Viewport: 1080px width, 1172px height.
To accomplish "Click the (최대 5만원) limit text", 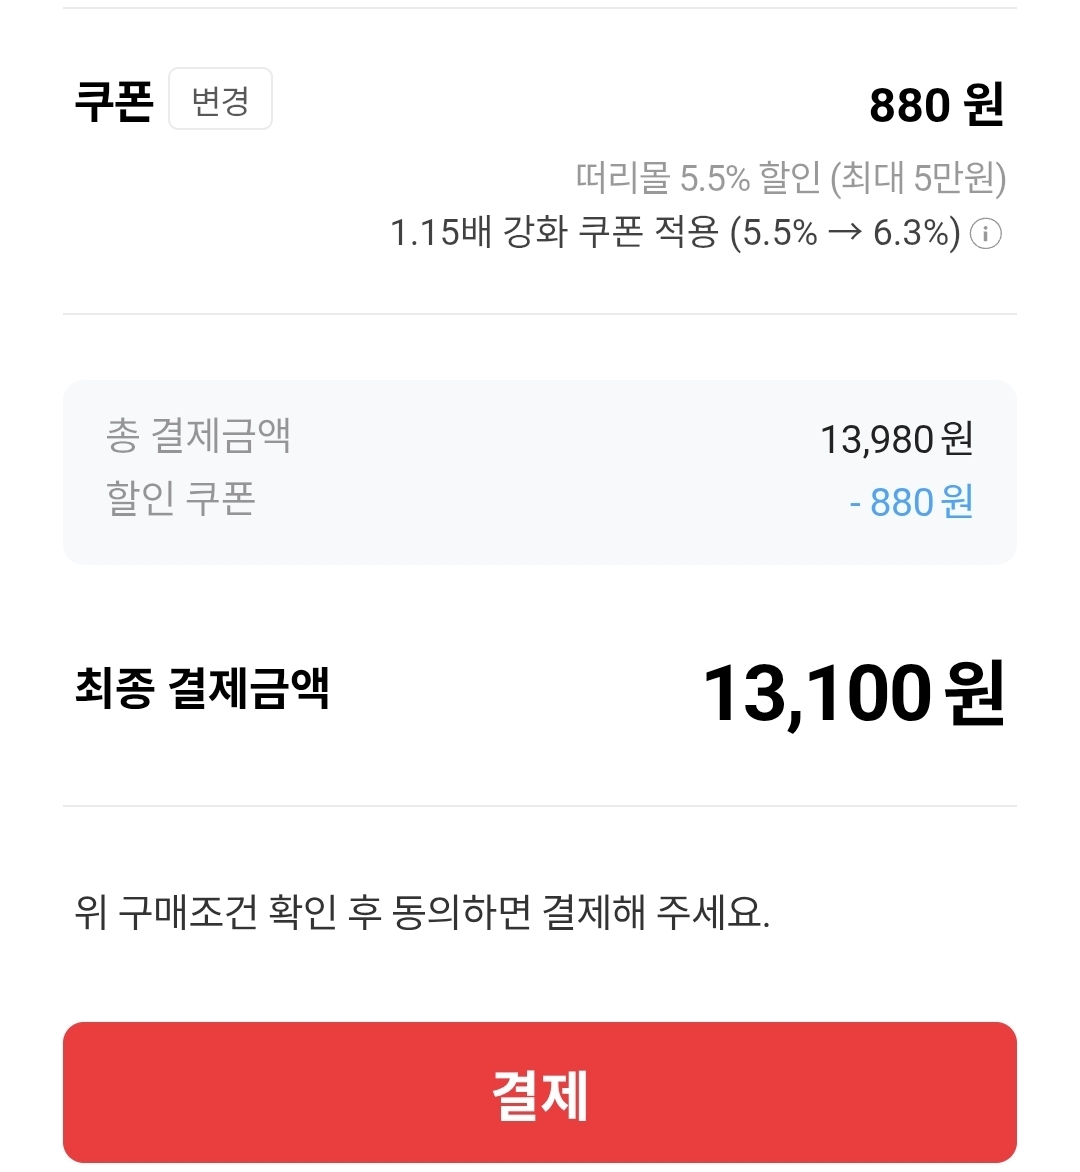I will pyautogui.click(x=918, y=178).
